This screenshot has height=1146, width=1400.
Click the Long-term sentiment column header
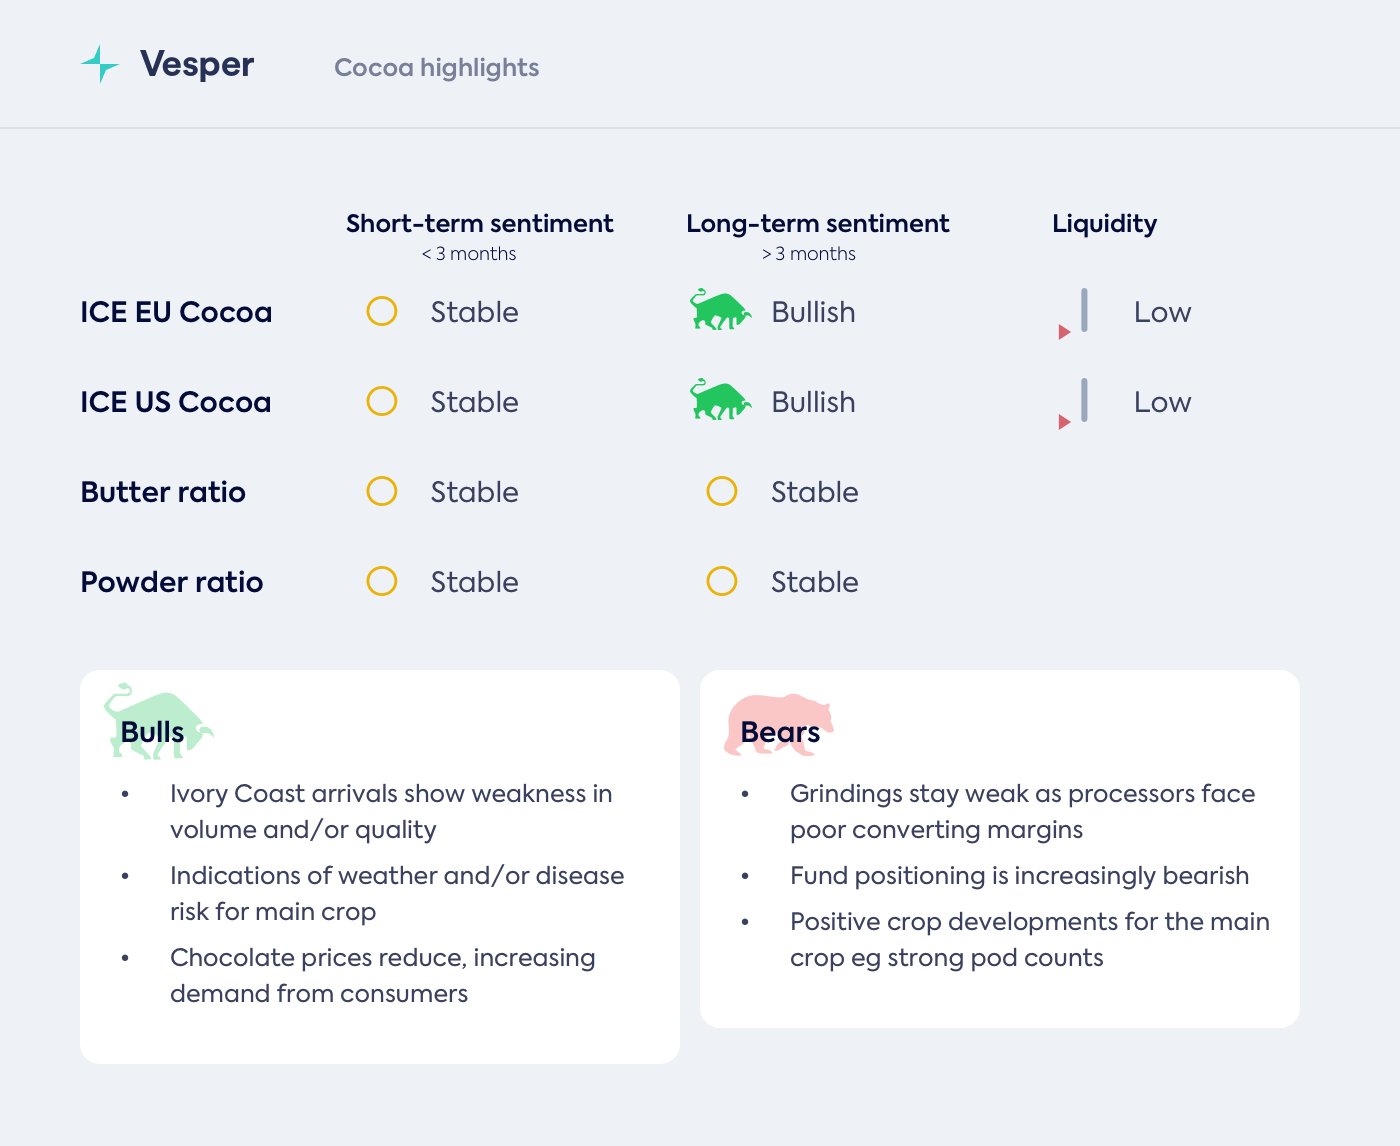[817, 224]
